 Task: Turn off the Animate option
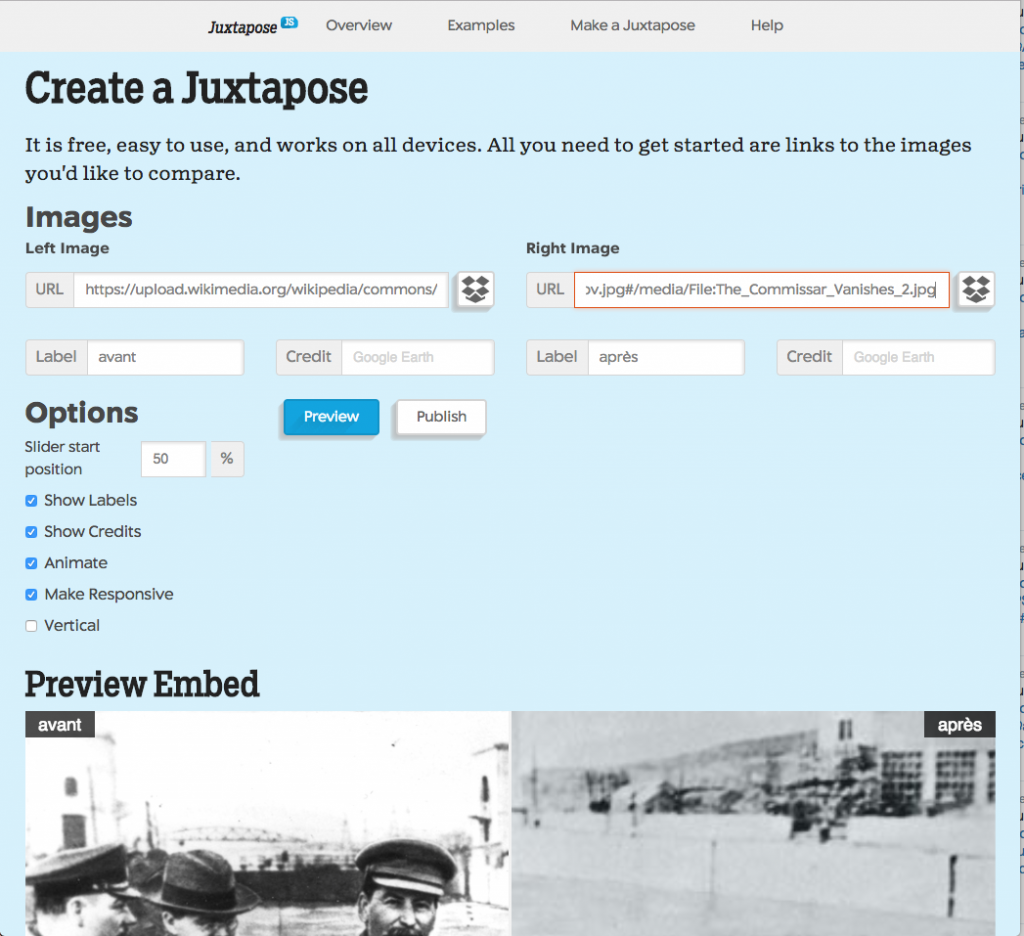(x=30, y=563)
